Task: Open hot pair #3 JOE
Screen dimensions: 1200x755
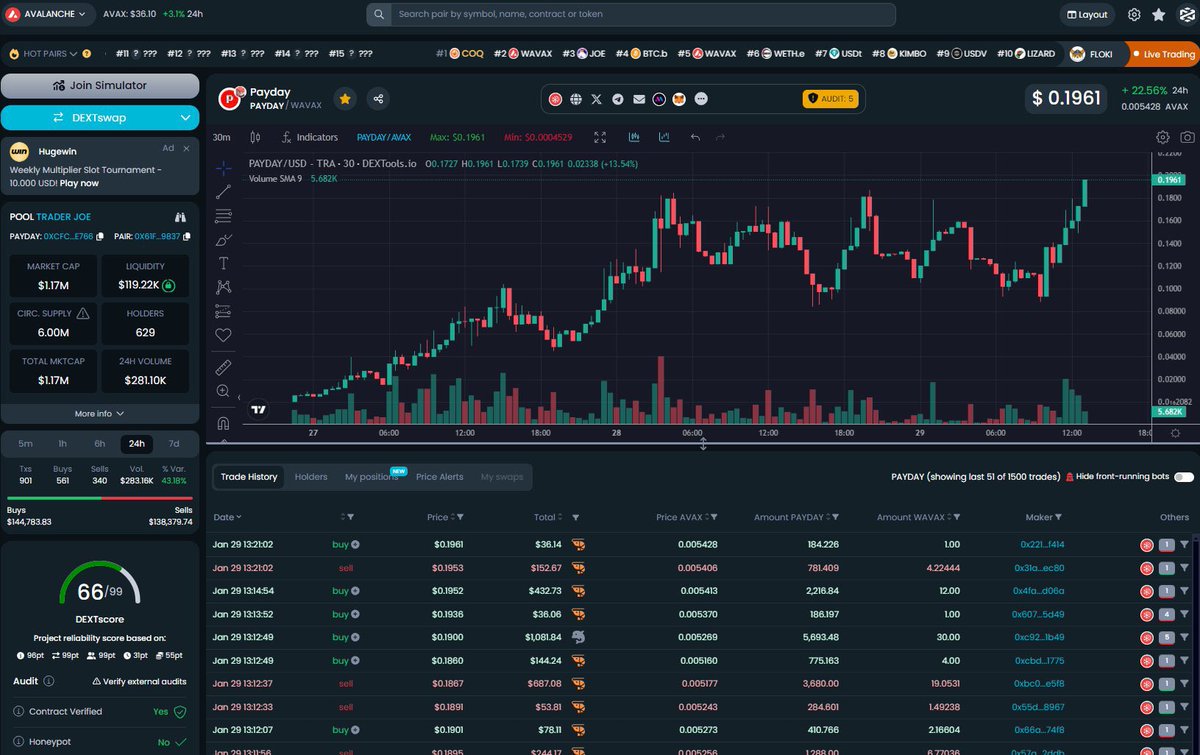Action: [x=583, y=54]
